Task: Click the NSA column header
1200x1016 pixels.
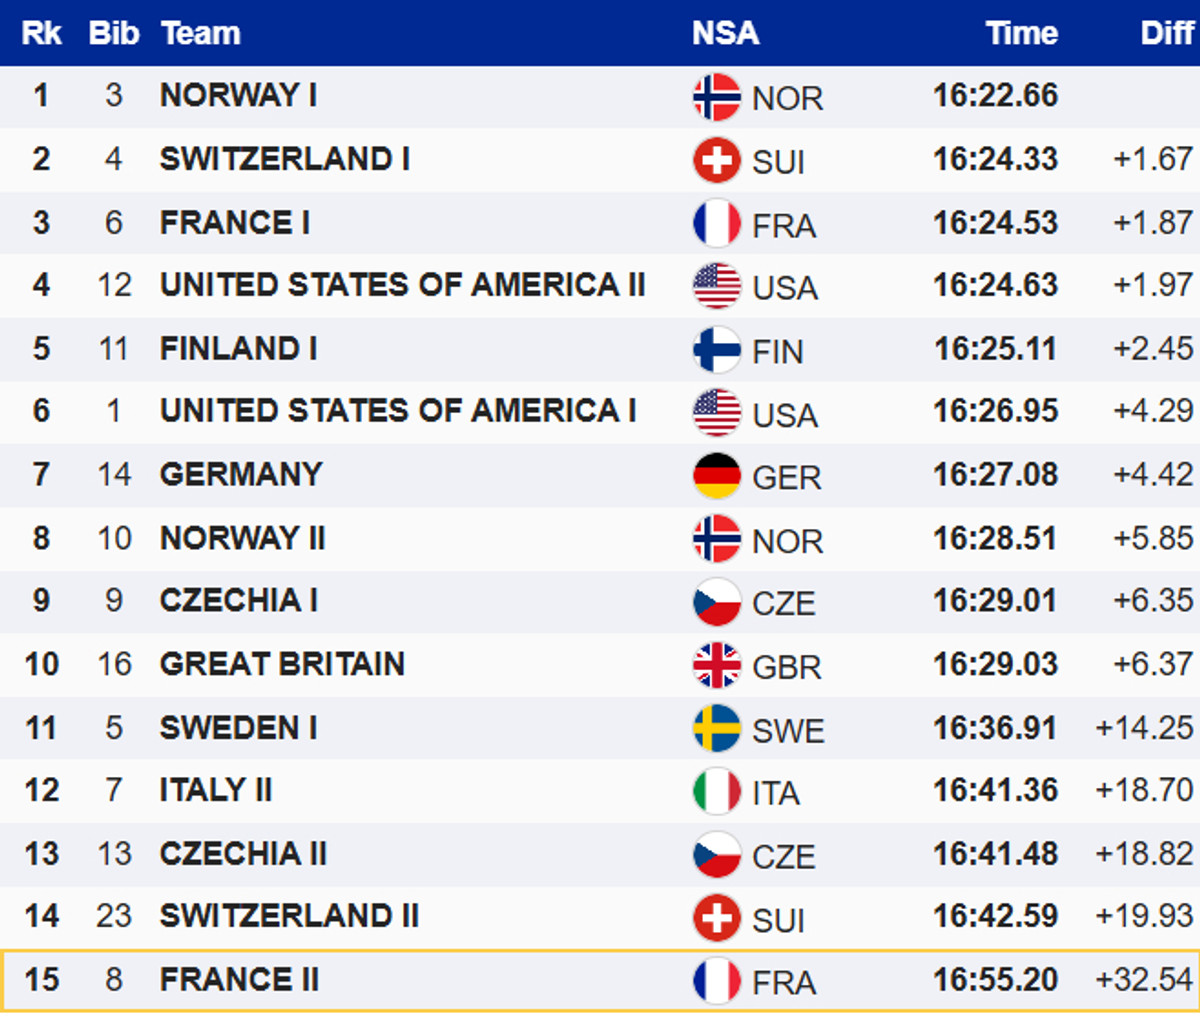Action: point(725,33)
